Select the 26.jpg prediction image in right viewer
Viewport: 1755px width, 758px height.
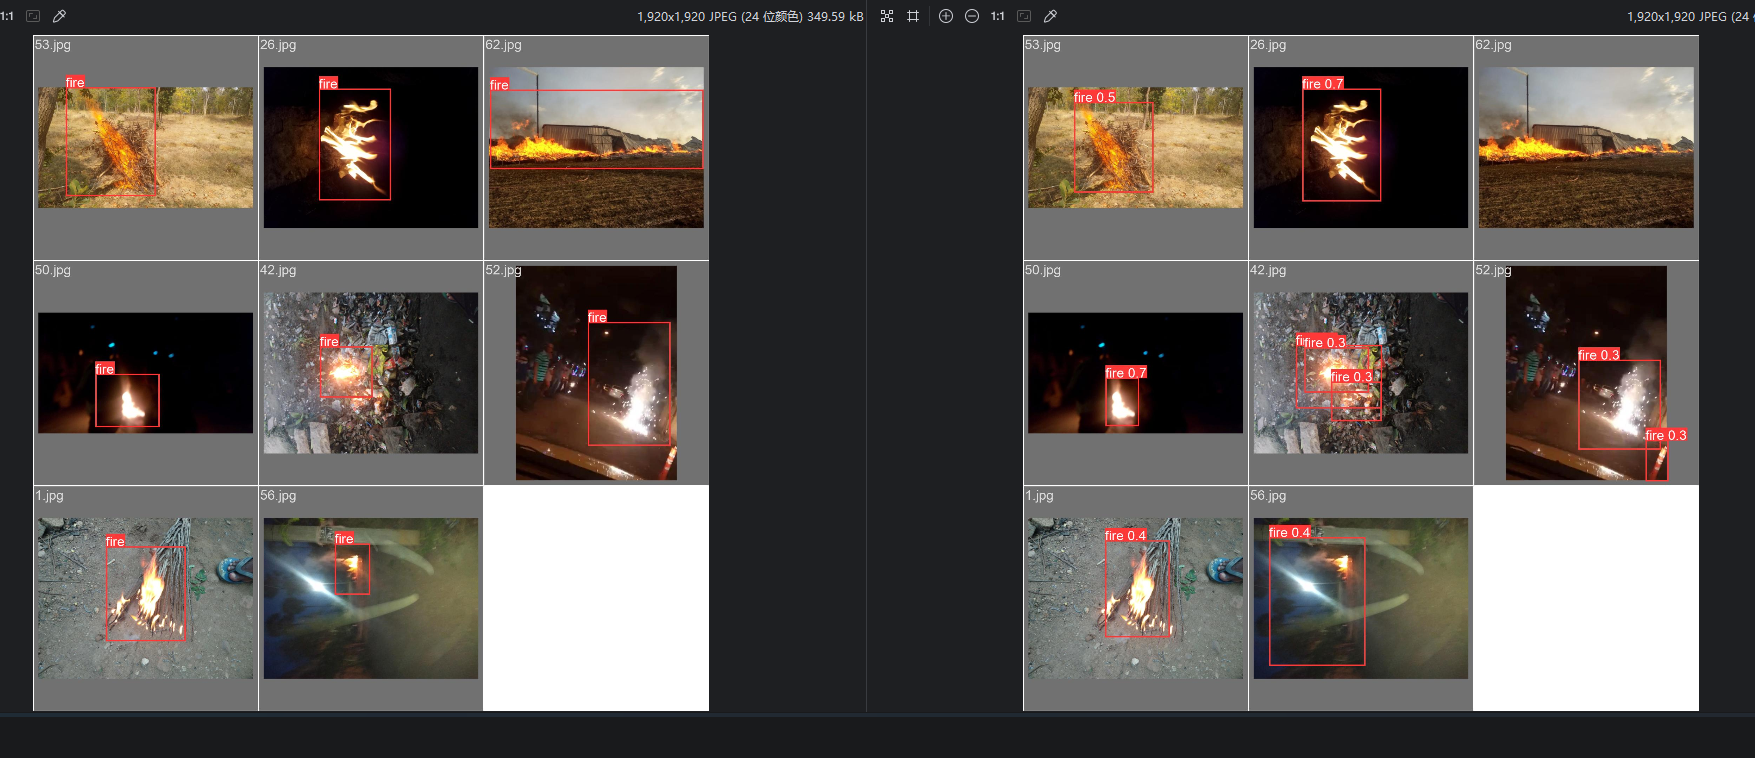tap(1361, 147)
